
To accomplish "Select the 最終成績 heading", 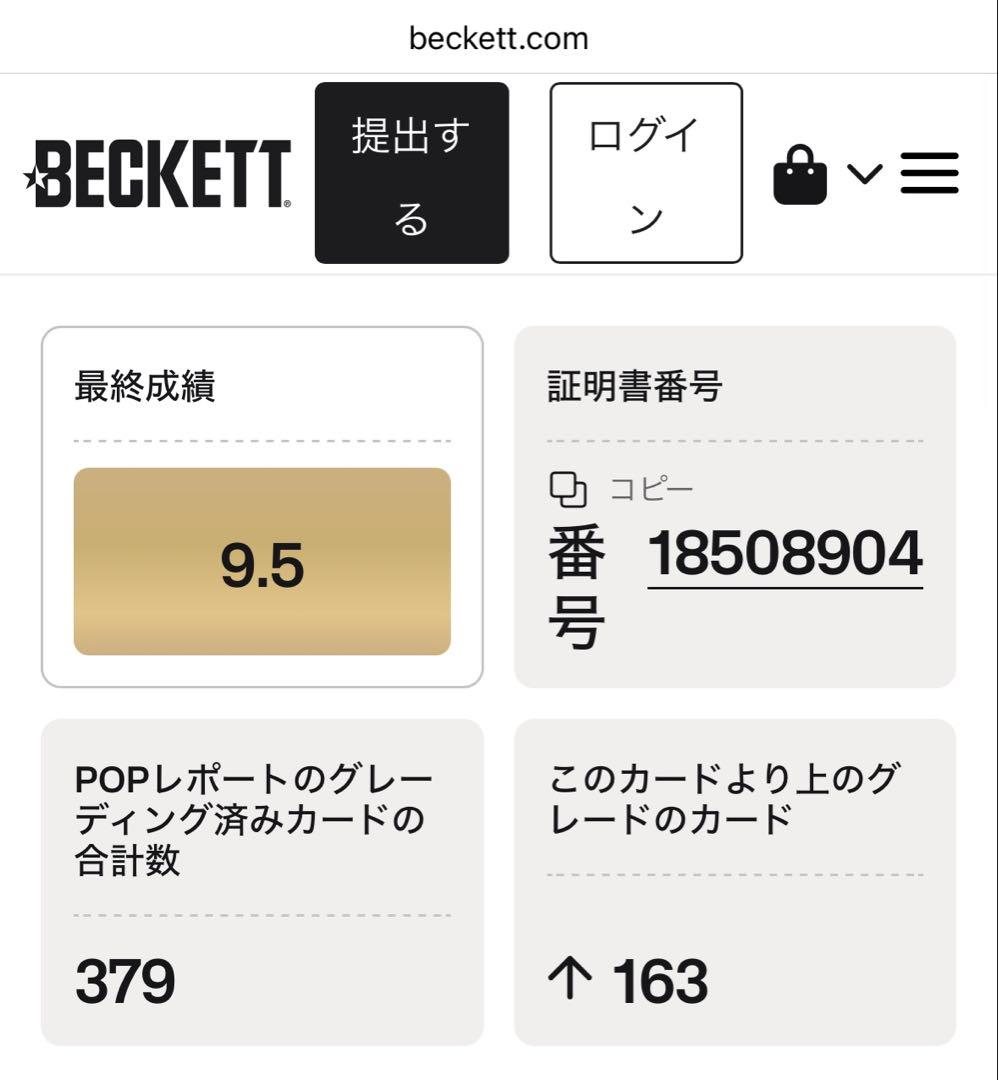I will pyautogui.click(x=144, y=386).
